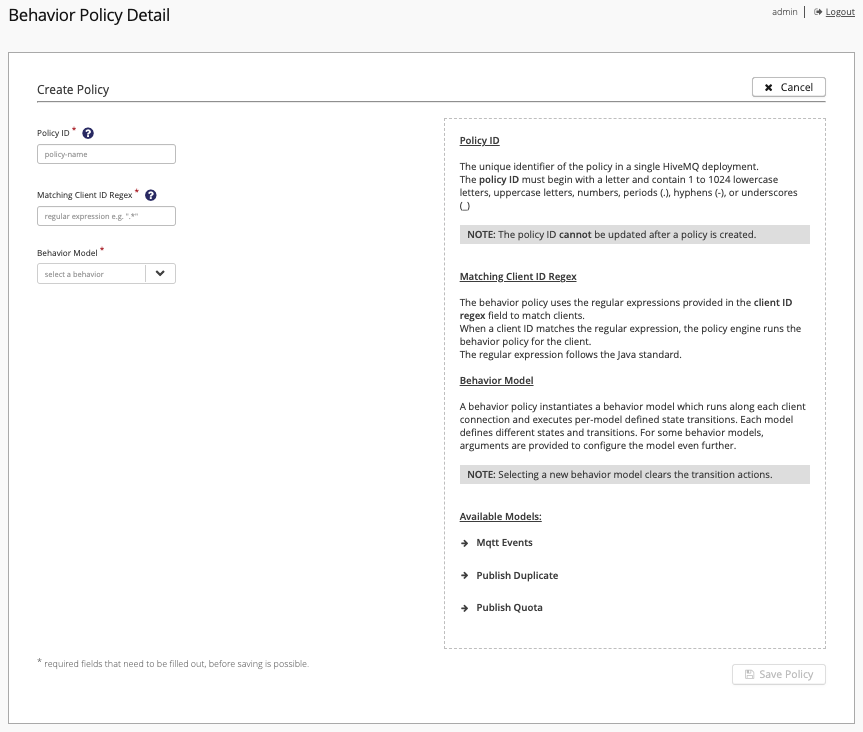
Task: Open the select a behavior combo box
Action: [x=106, y=274]
